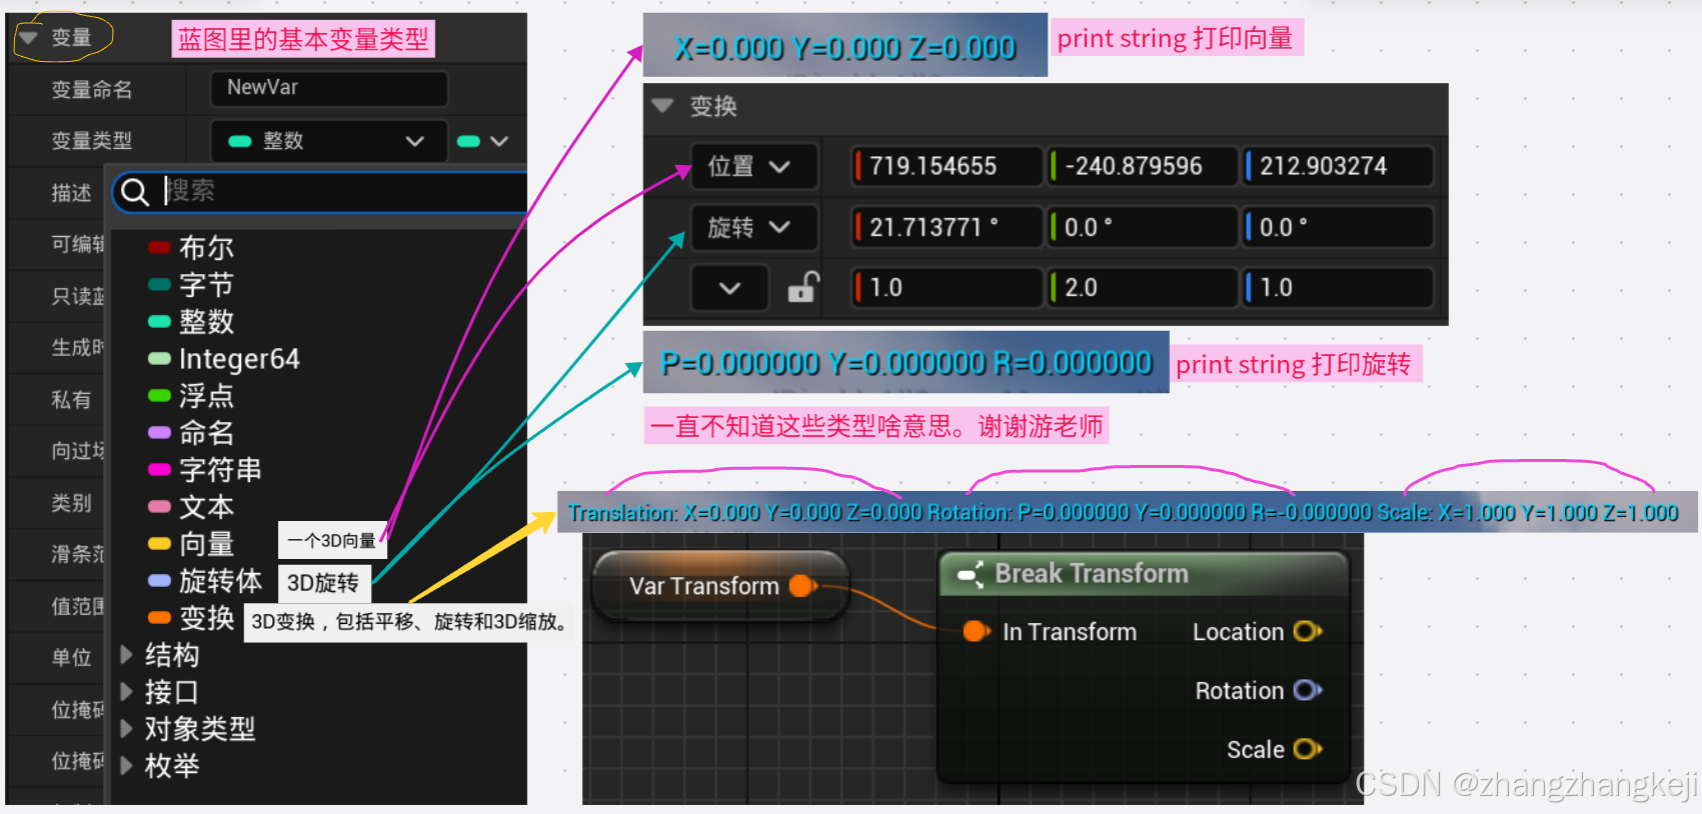Choose Integer64 from the type list

(x=239, y=358)
